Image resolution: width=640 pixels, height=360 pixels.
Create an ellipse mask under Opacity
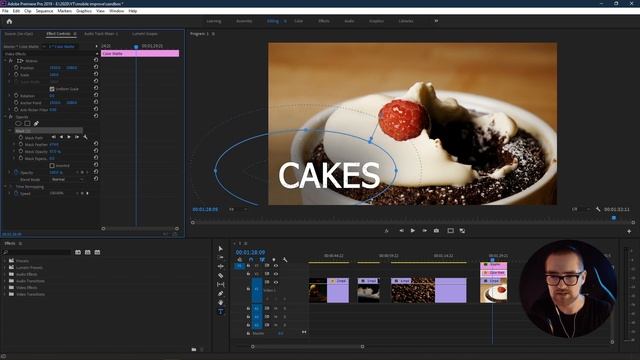(18, 123)
